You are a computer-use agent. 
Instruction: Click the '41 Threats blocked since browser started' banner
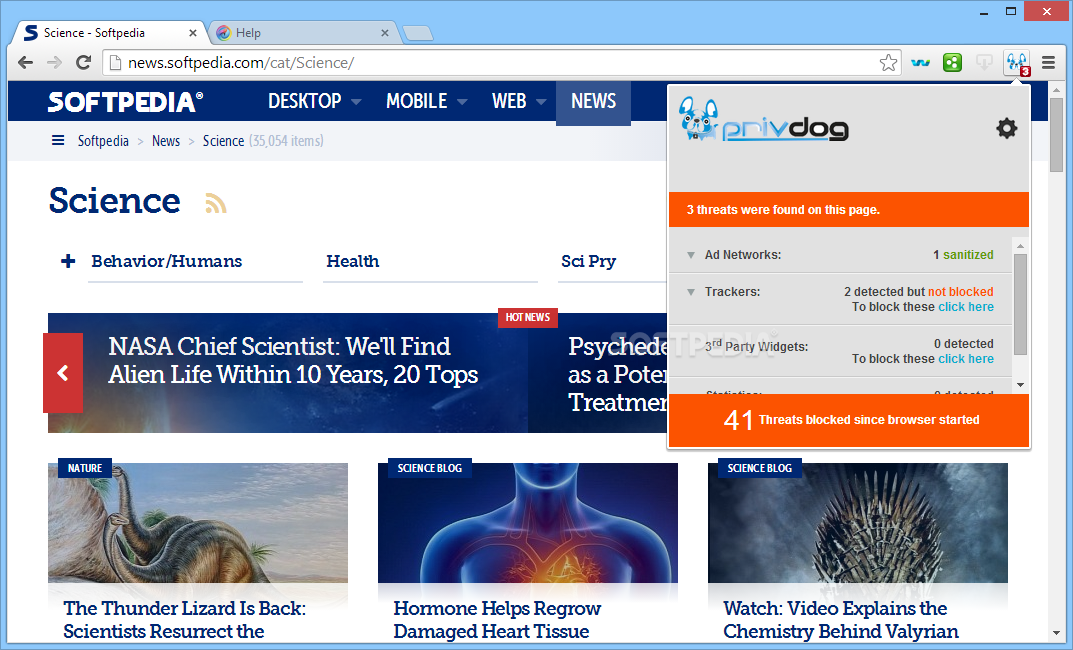coord(849,420)
